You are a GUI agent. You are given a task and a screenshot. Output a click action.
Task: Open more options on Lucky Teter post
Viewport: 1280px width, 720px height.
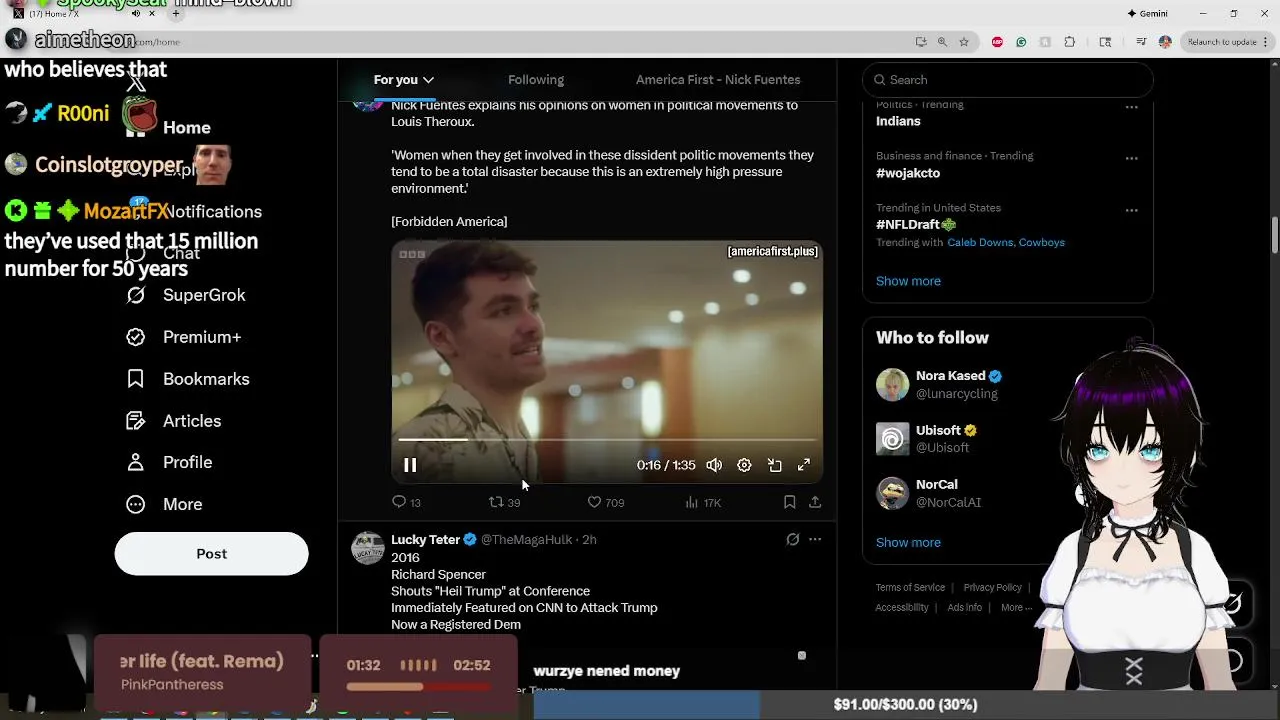pyautogui.click(x=815, y=539)
